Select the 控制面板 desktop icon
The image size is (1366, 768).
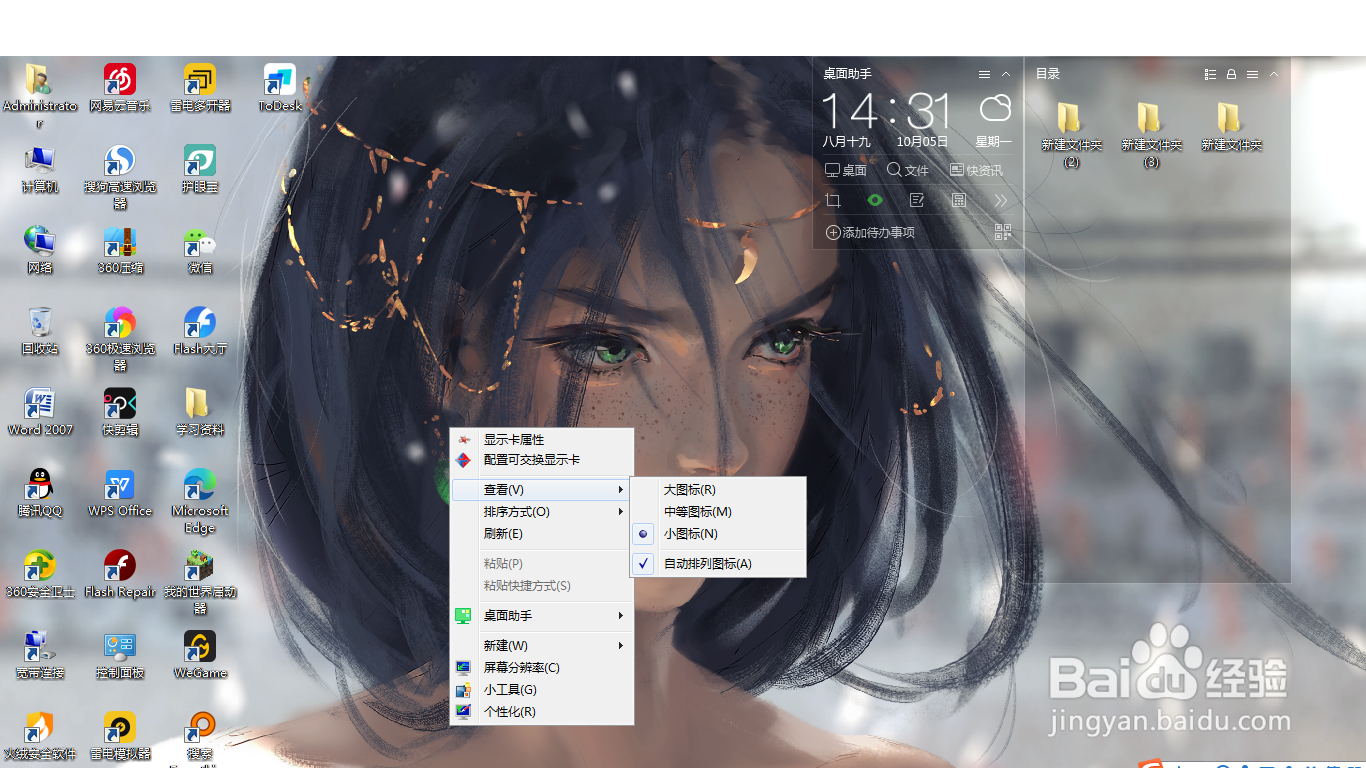click(120, 655)
